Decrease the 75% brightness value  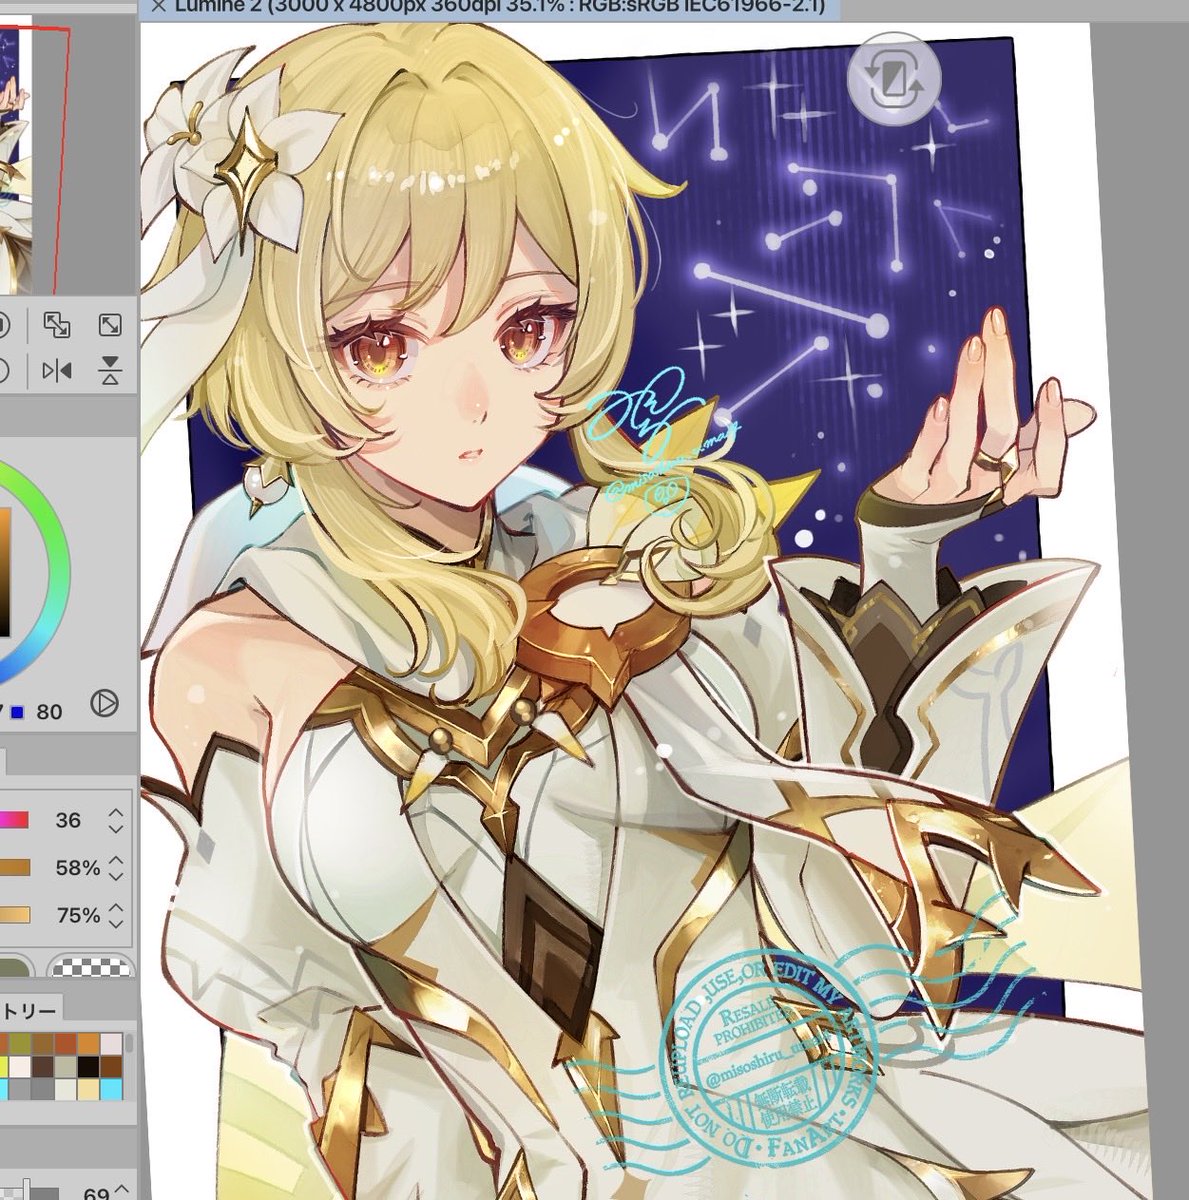coord(116,923)
